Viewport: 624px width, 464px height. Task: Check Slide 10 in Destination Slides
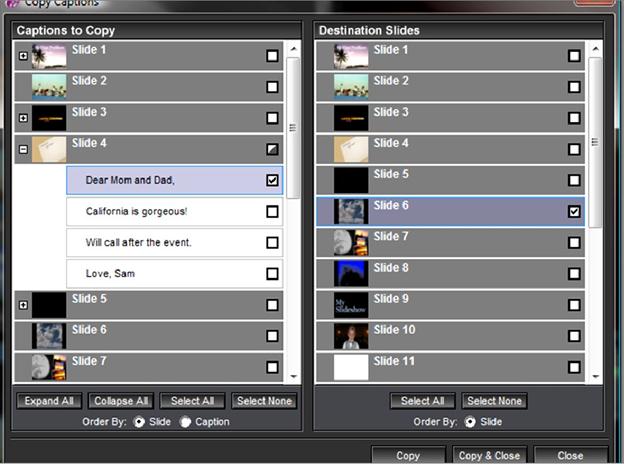click(x=574, y=336)
